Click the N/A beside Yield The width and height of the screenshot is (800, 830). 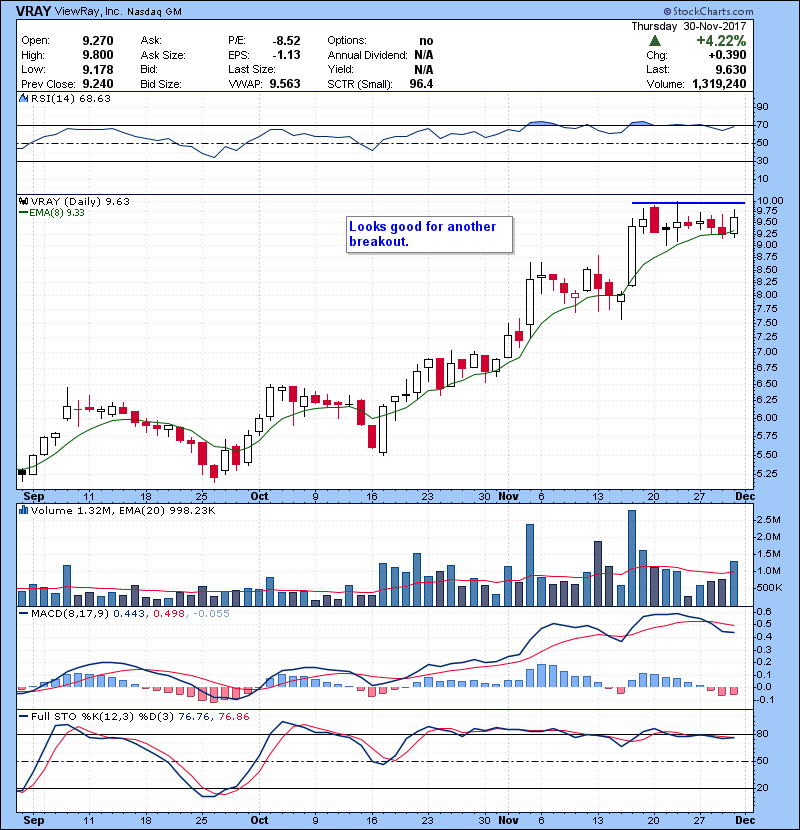[x=424, y=69]
